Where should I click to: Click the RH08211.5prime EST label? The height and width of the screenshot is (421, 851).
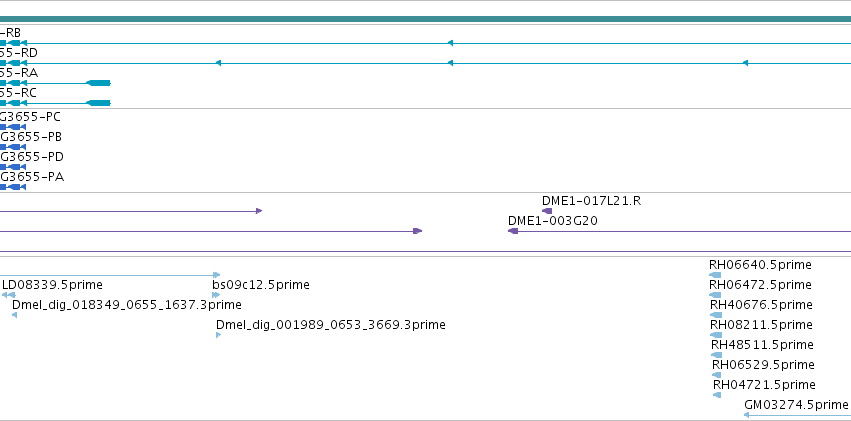pos(761,325)
